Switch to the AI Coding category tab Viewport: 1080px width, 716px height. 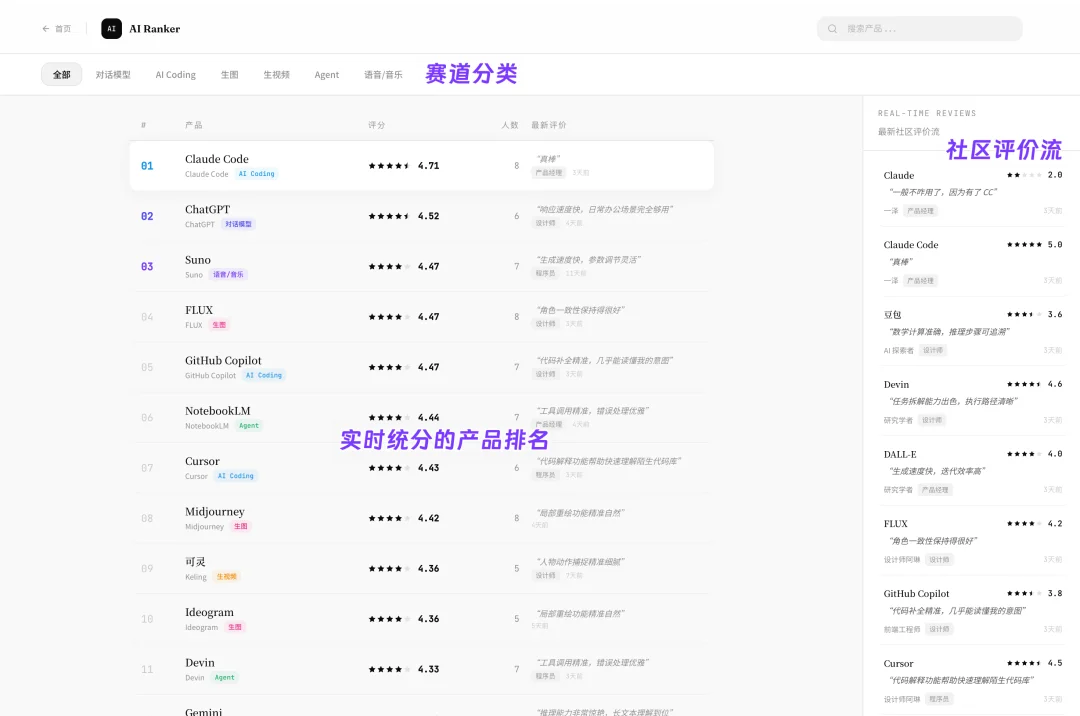point(175,74)
